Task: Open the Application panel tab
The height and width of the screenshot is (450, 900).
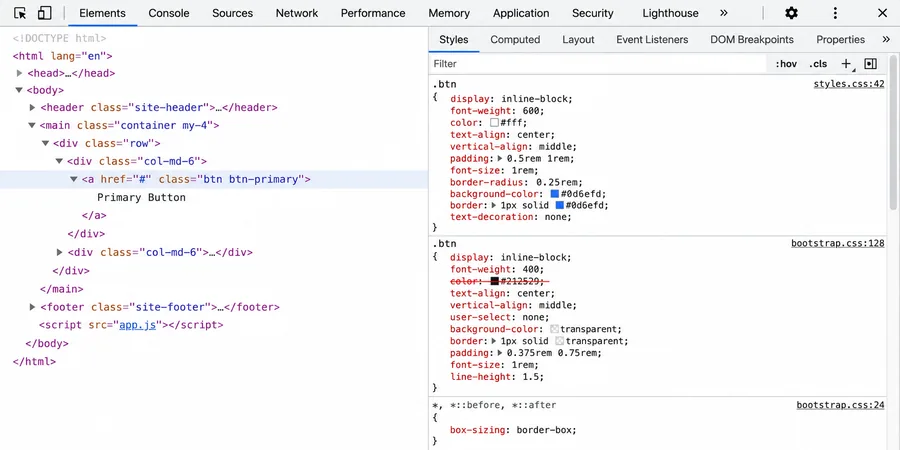Action: [521, 13]
